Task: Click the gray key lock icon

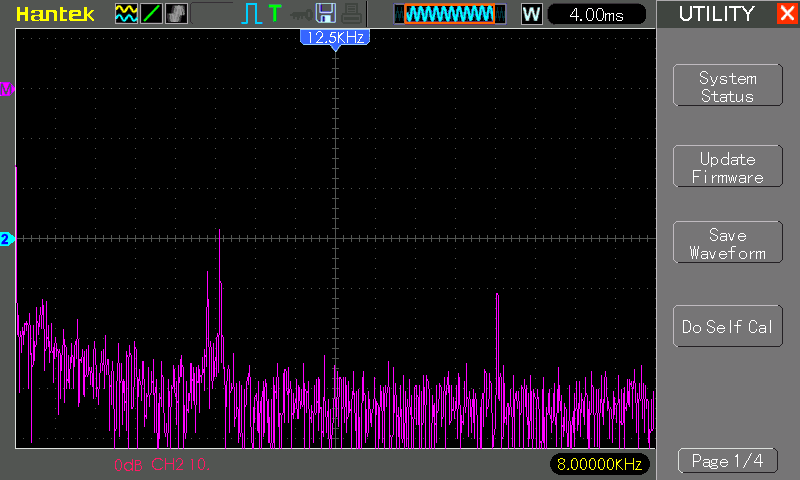Action: [x=301, y=15]
